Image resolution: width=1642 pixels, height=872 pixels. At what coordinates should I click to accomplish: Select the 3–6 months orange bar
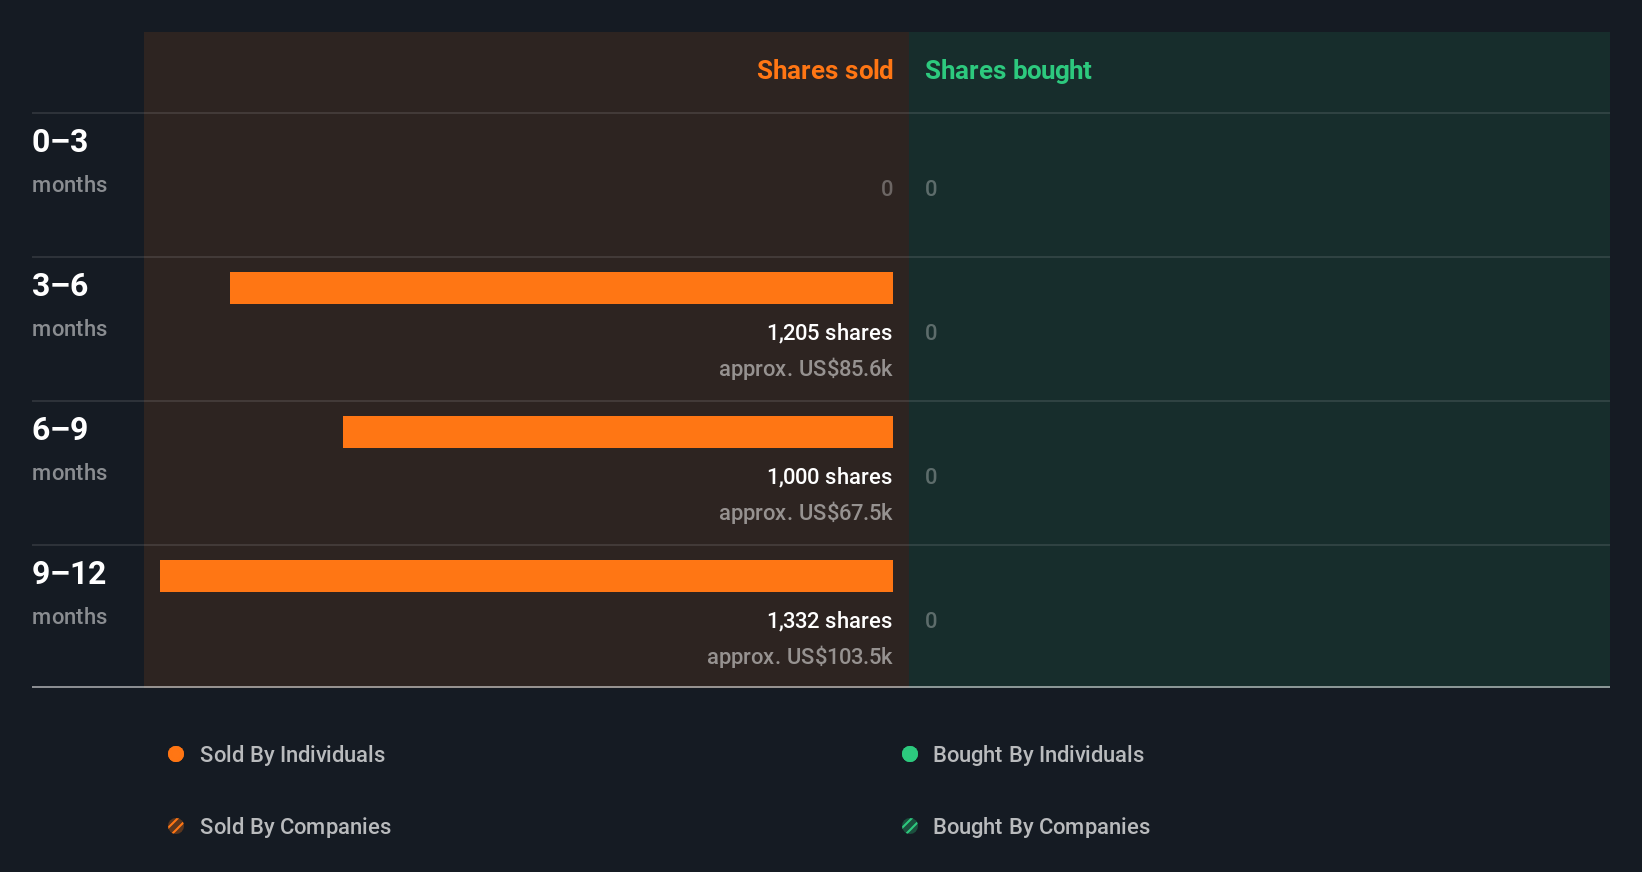(561, 288)
